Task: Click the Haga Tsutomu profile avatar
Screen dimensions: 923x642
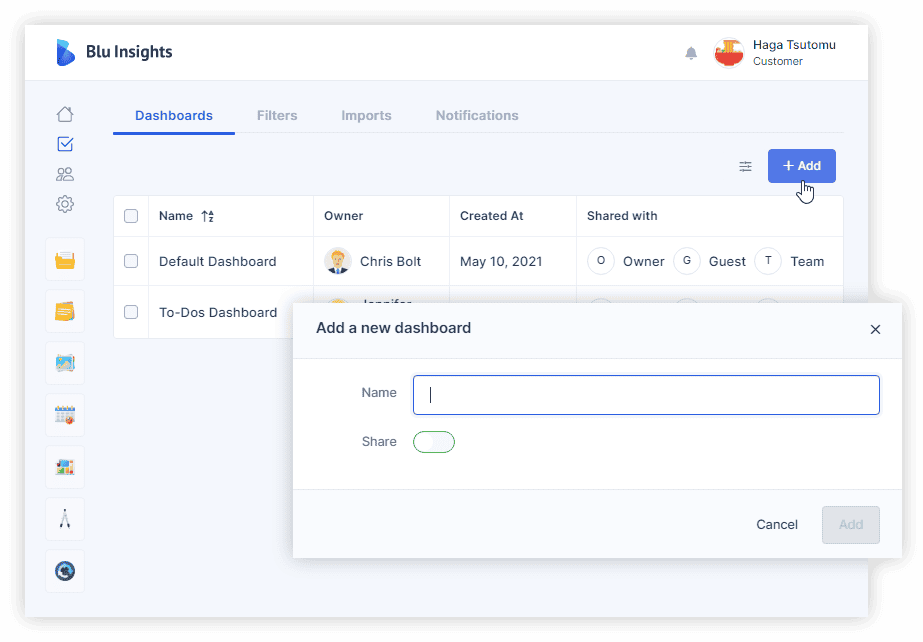Action: click(x=729, y=53)
